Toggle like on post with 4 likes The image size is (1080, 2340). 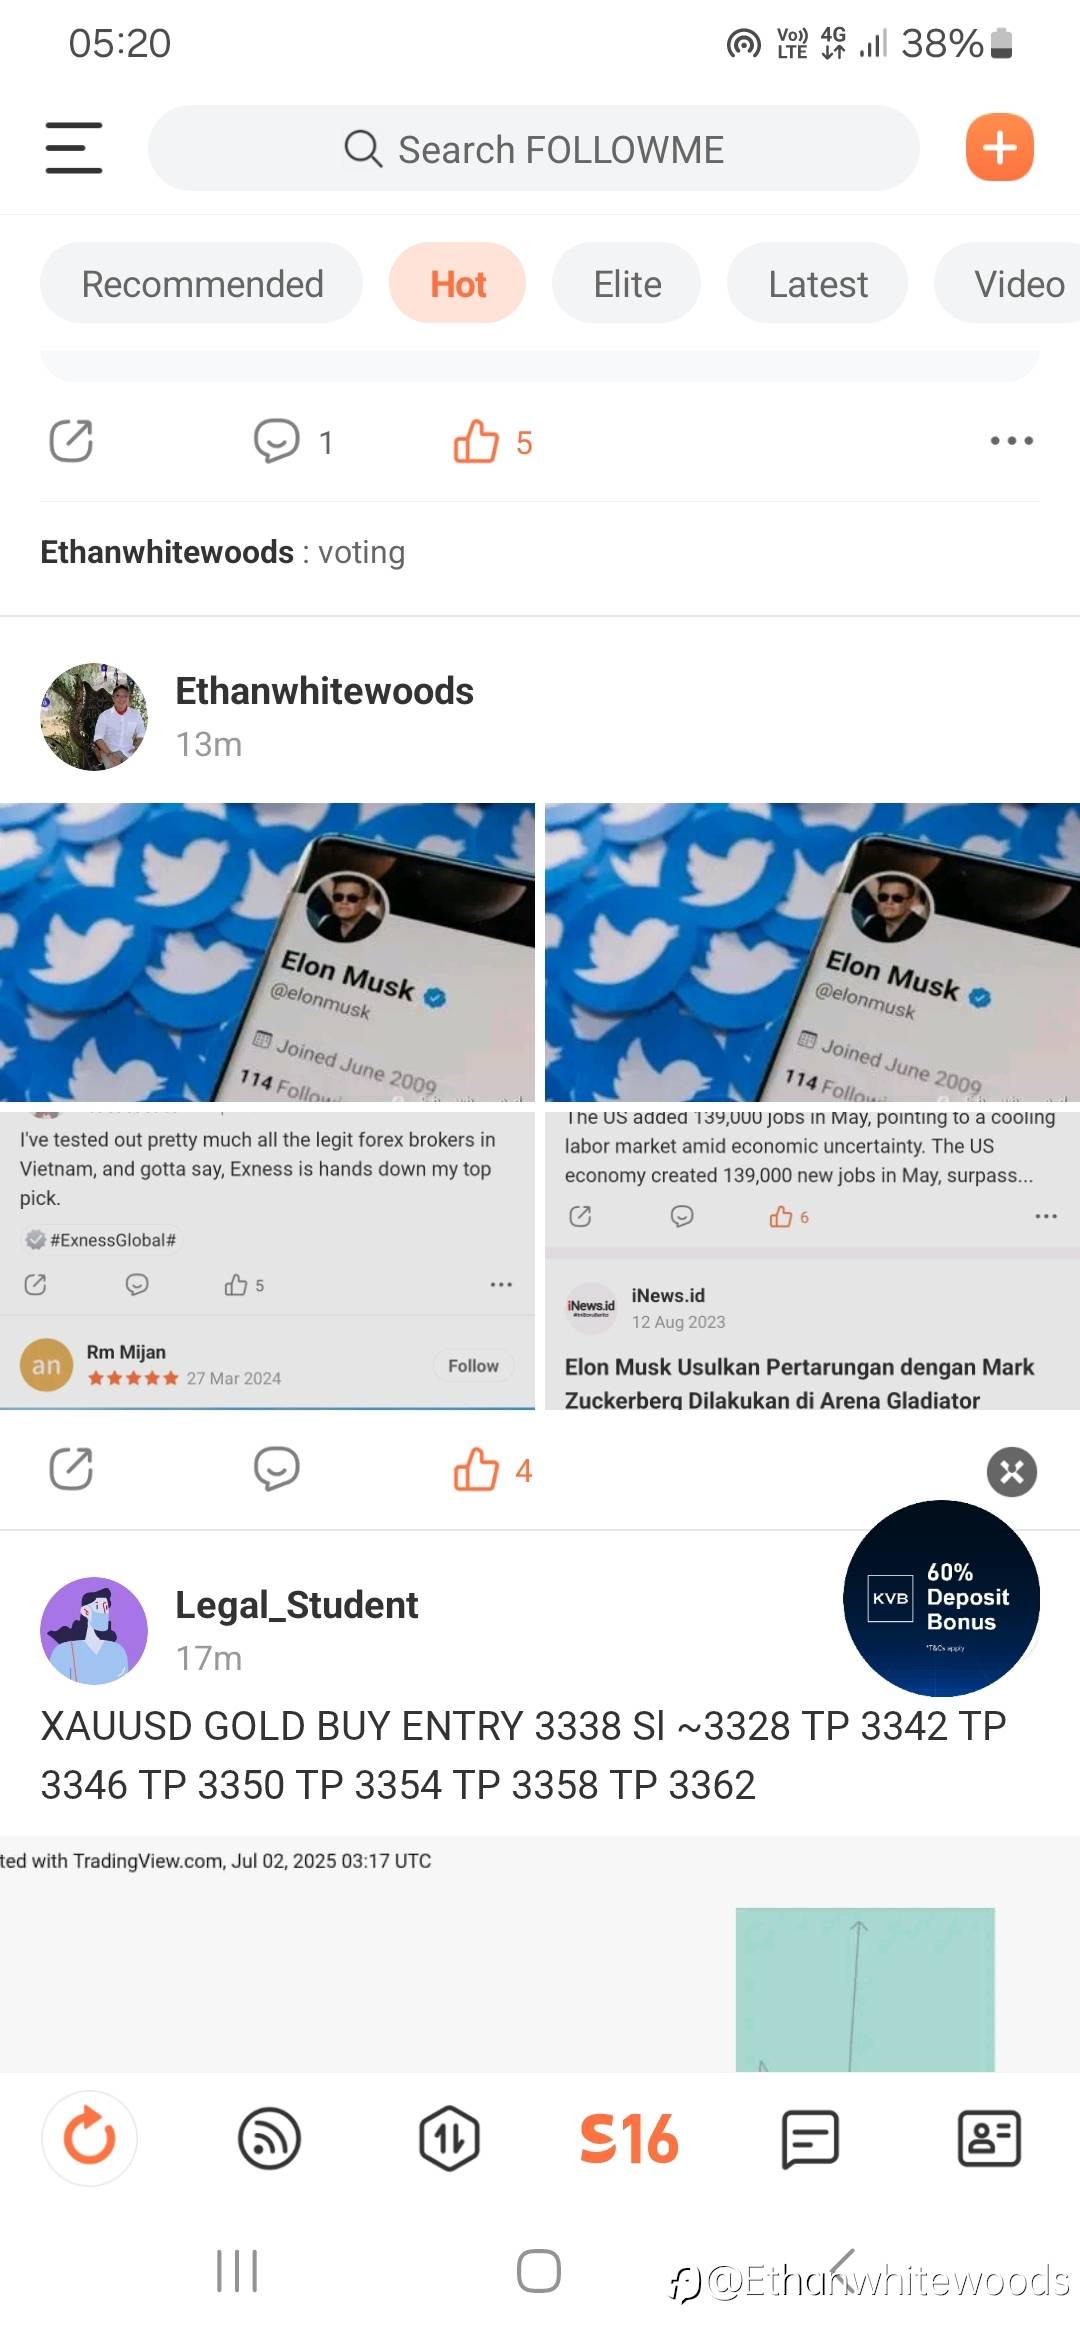coord(492,1469)
